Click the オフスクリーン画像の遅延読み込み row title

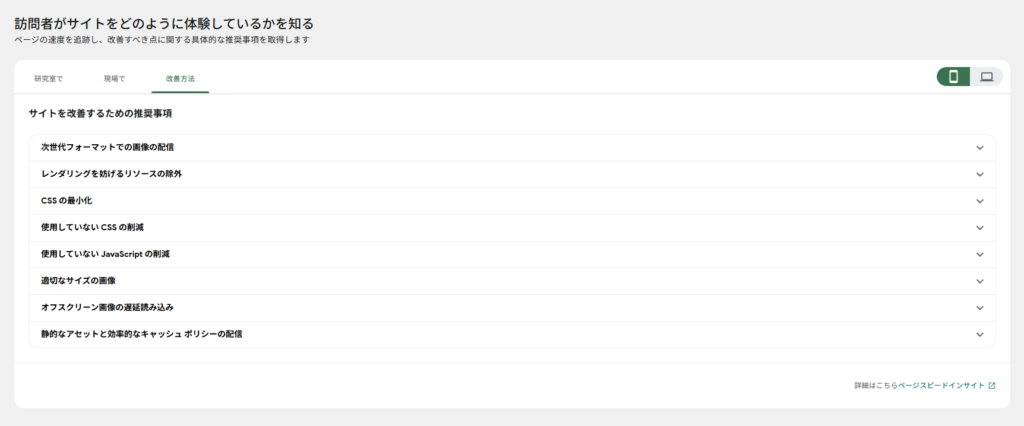pos(107,308)
